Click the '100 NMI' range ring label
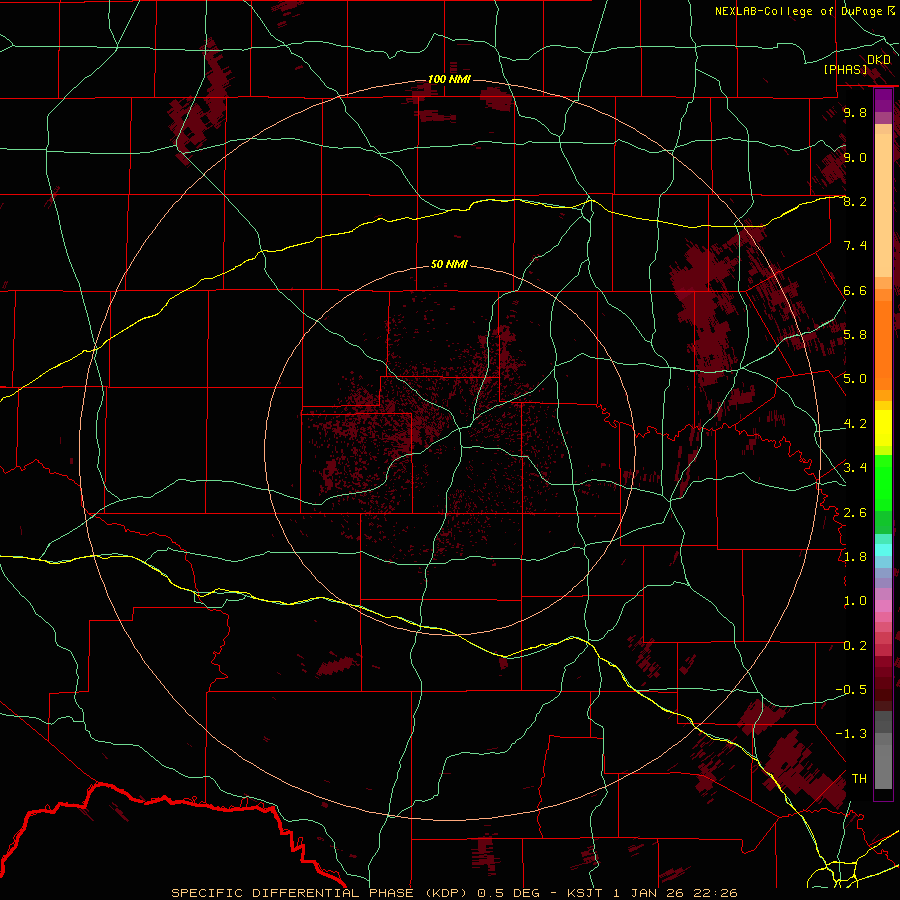The height and width of the screenshot is (900, 900). 449,79
